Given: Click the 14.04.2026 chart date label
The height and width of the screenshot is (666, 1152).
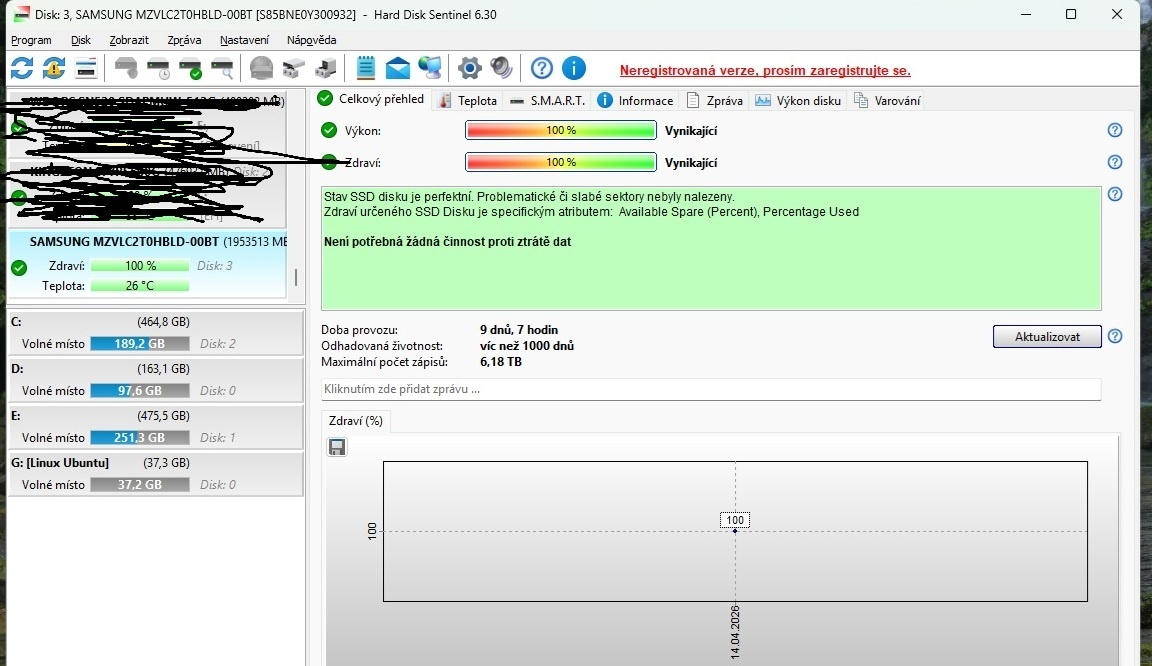Looking at the screenshot, I should [735, 632].
